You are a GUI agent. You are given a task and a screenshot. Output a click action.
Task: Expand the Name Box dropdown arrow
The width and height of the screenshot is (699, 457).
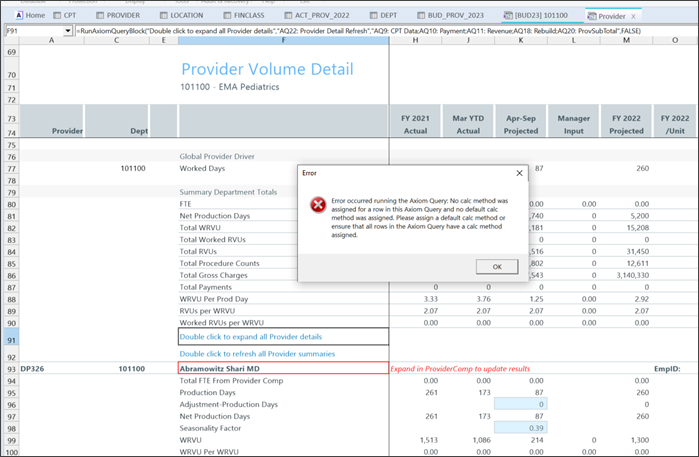pyautogui.click(x=68, y=31)
